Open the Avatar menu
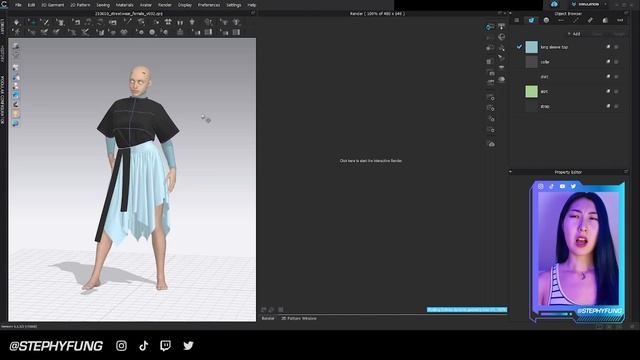The width and height of the screenshot is (640, 360). click(x=146, y=5)
